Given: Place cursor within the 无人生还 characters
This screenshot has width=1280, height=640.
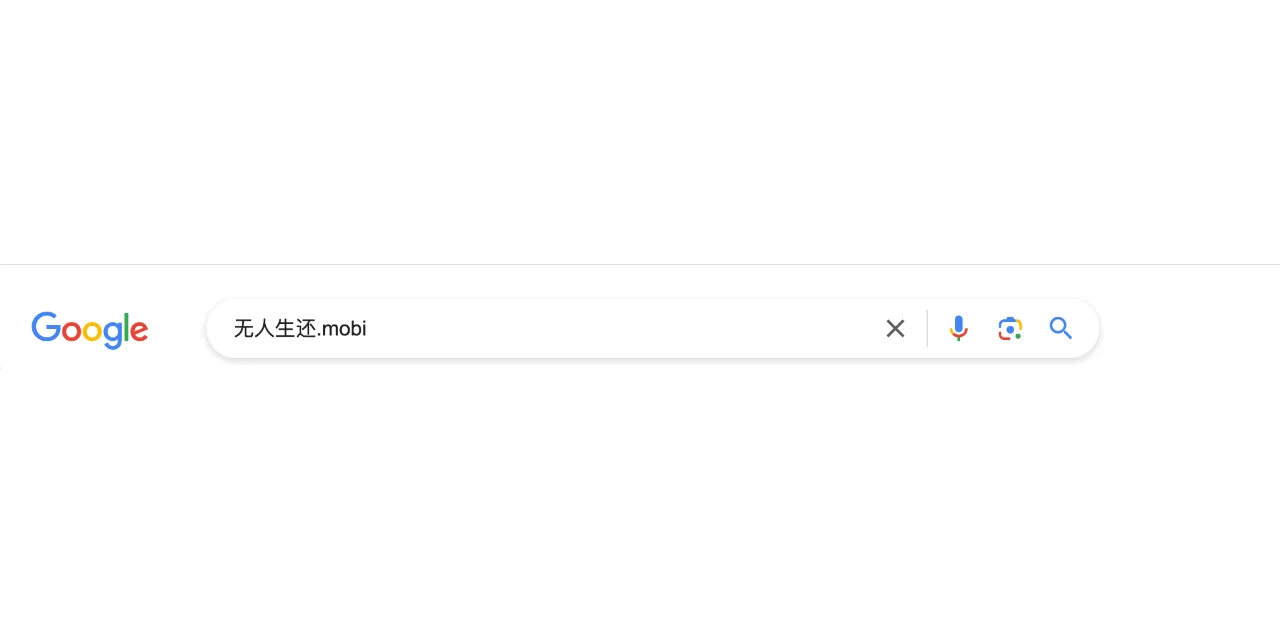Looking at the screenshot, I should click(x=275, y=328).
